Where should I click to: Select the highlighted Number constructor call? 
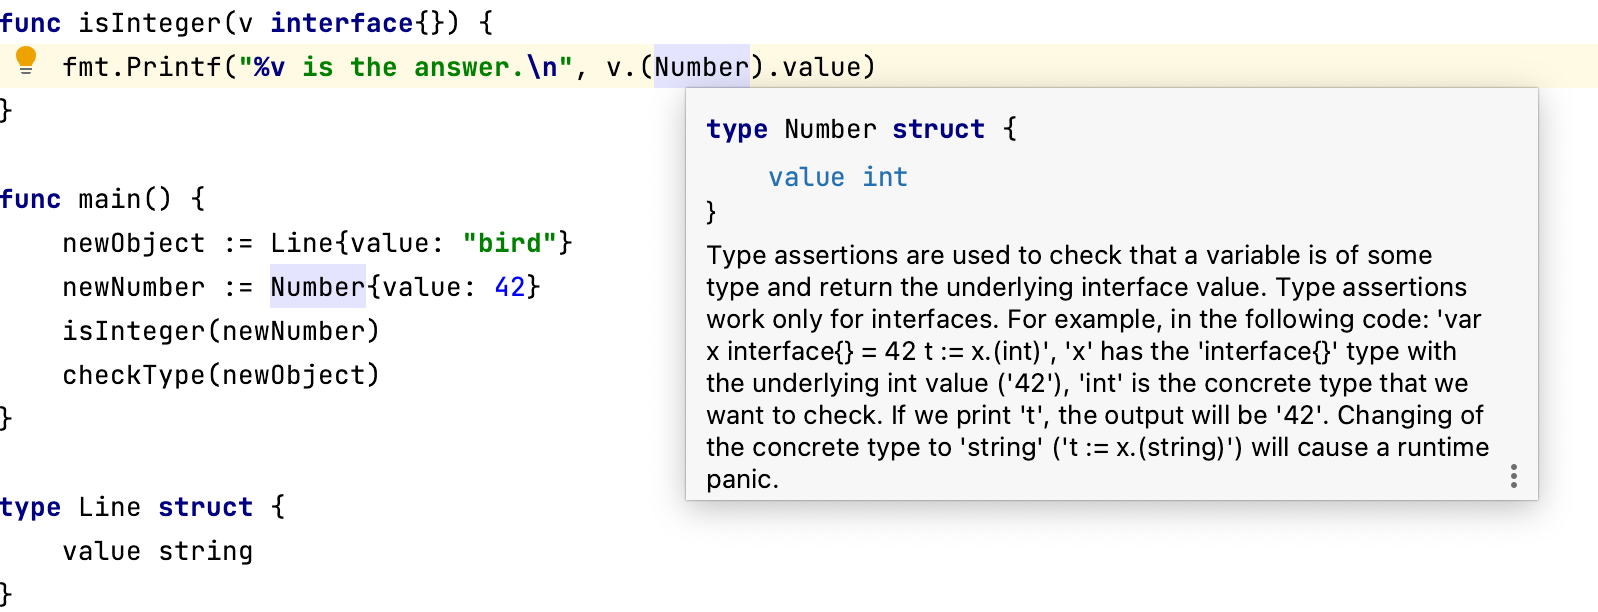pyautogui.click(x=317, y=287)
